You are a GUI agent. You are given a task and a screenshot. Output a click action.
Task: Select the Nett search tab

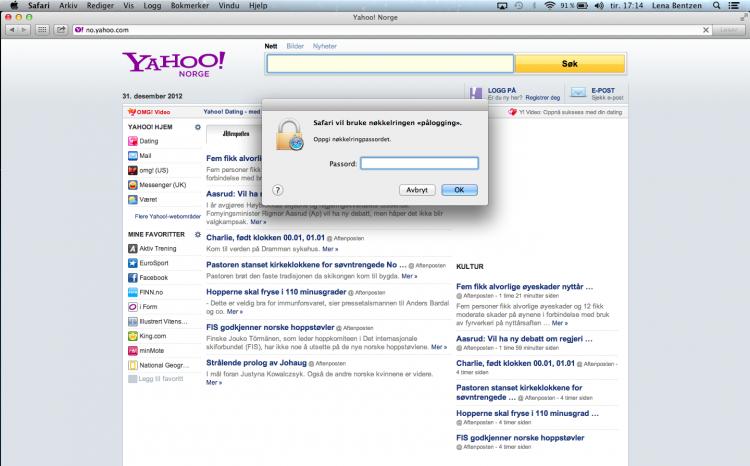[271, 46]
